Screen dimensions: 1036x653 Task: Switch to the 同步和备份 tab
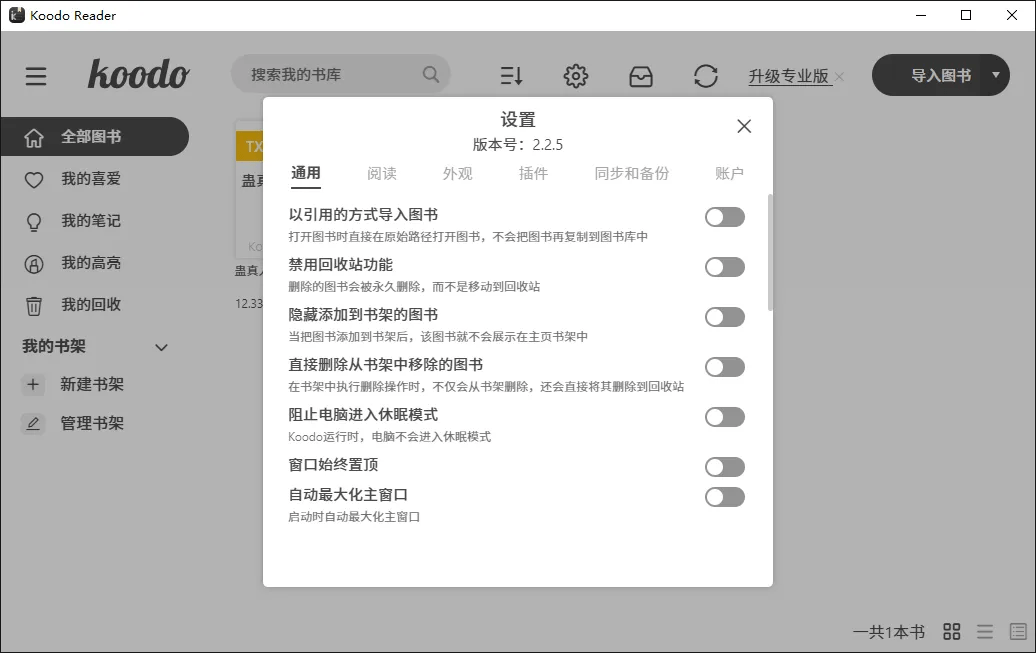632,174
